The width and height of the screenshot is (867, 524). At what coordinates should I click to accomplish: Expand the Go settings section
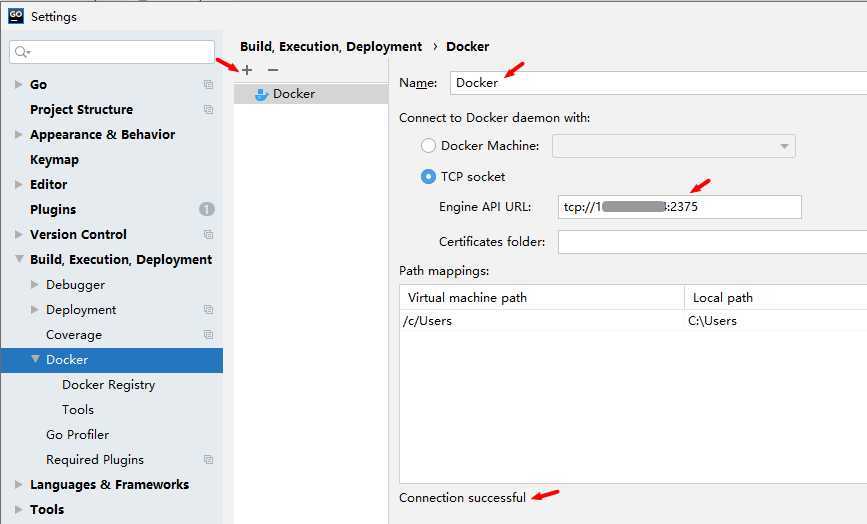coord(18,85)
